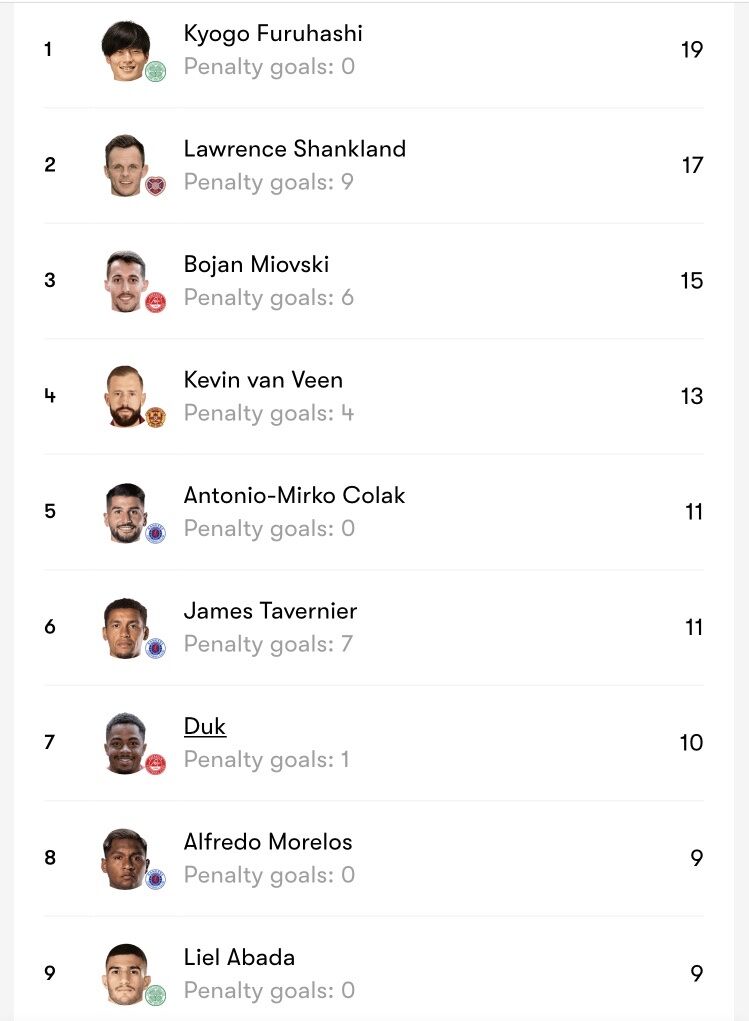
Task: Open Kyogo Furuhashi player name
Action: [273, 33]
